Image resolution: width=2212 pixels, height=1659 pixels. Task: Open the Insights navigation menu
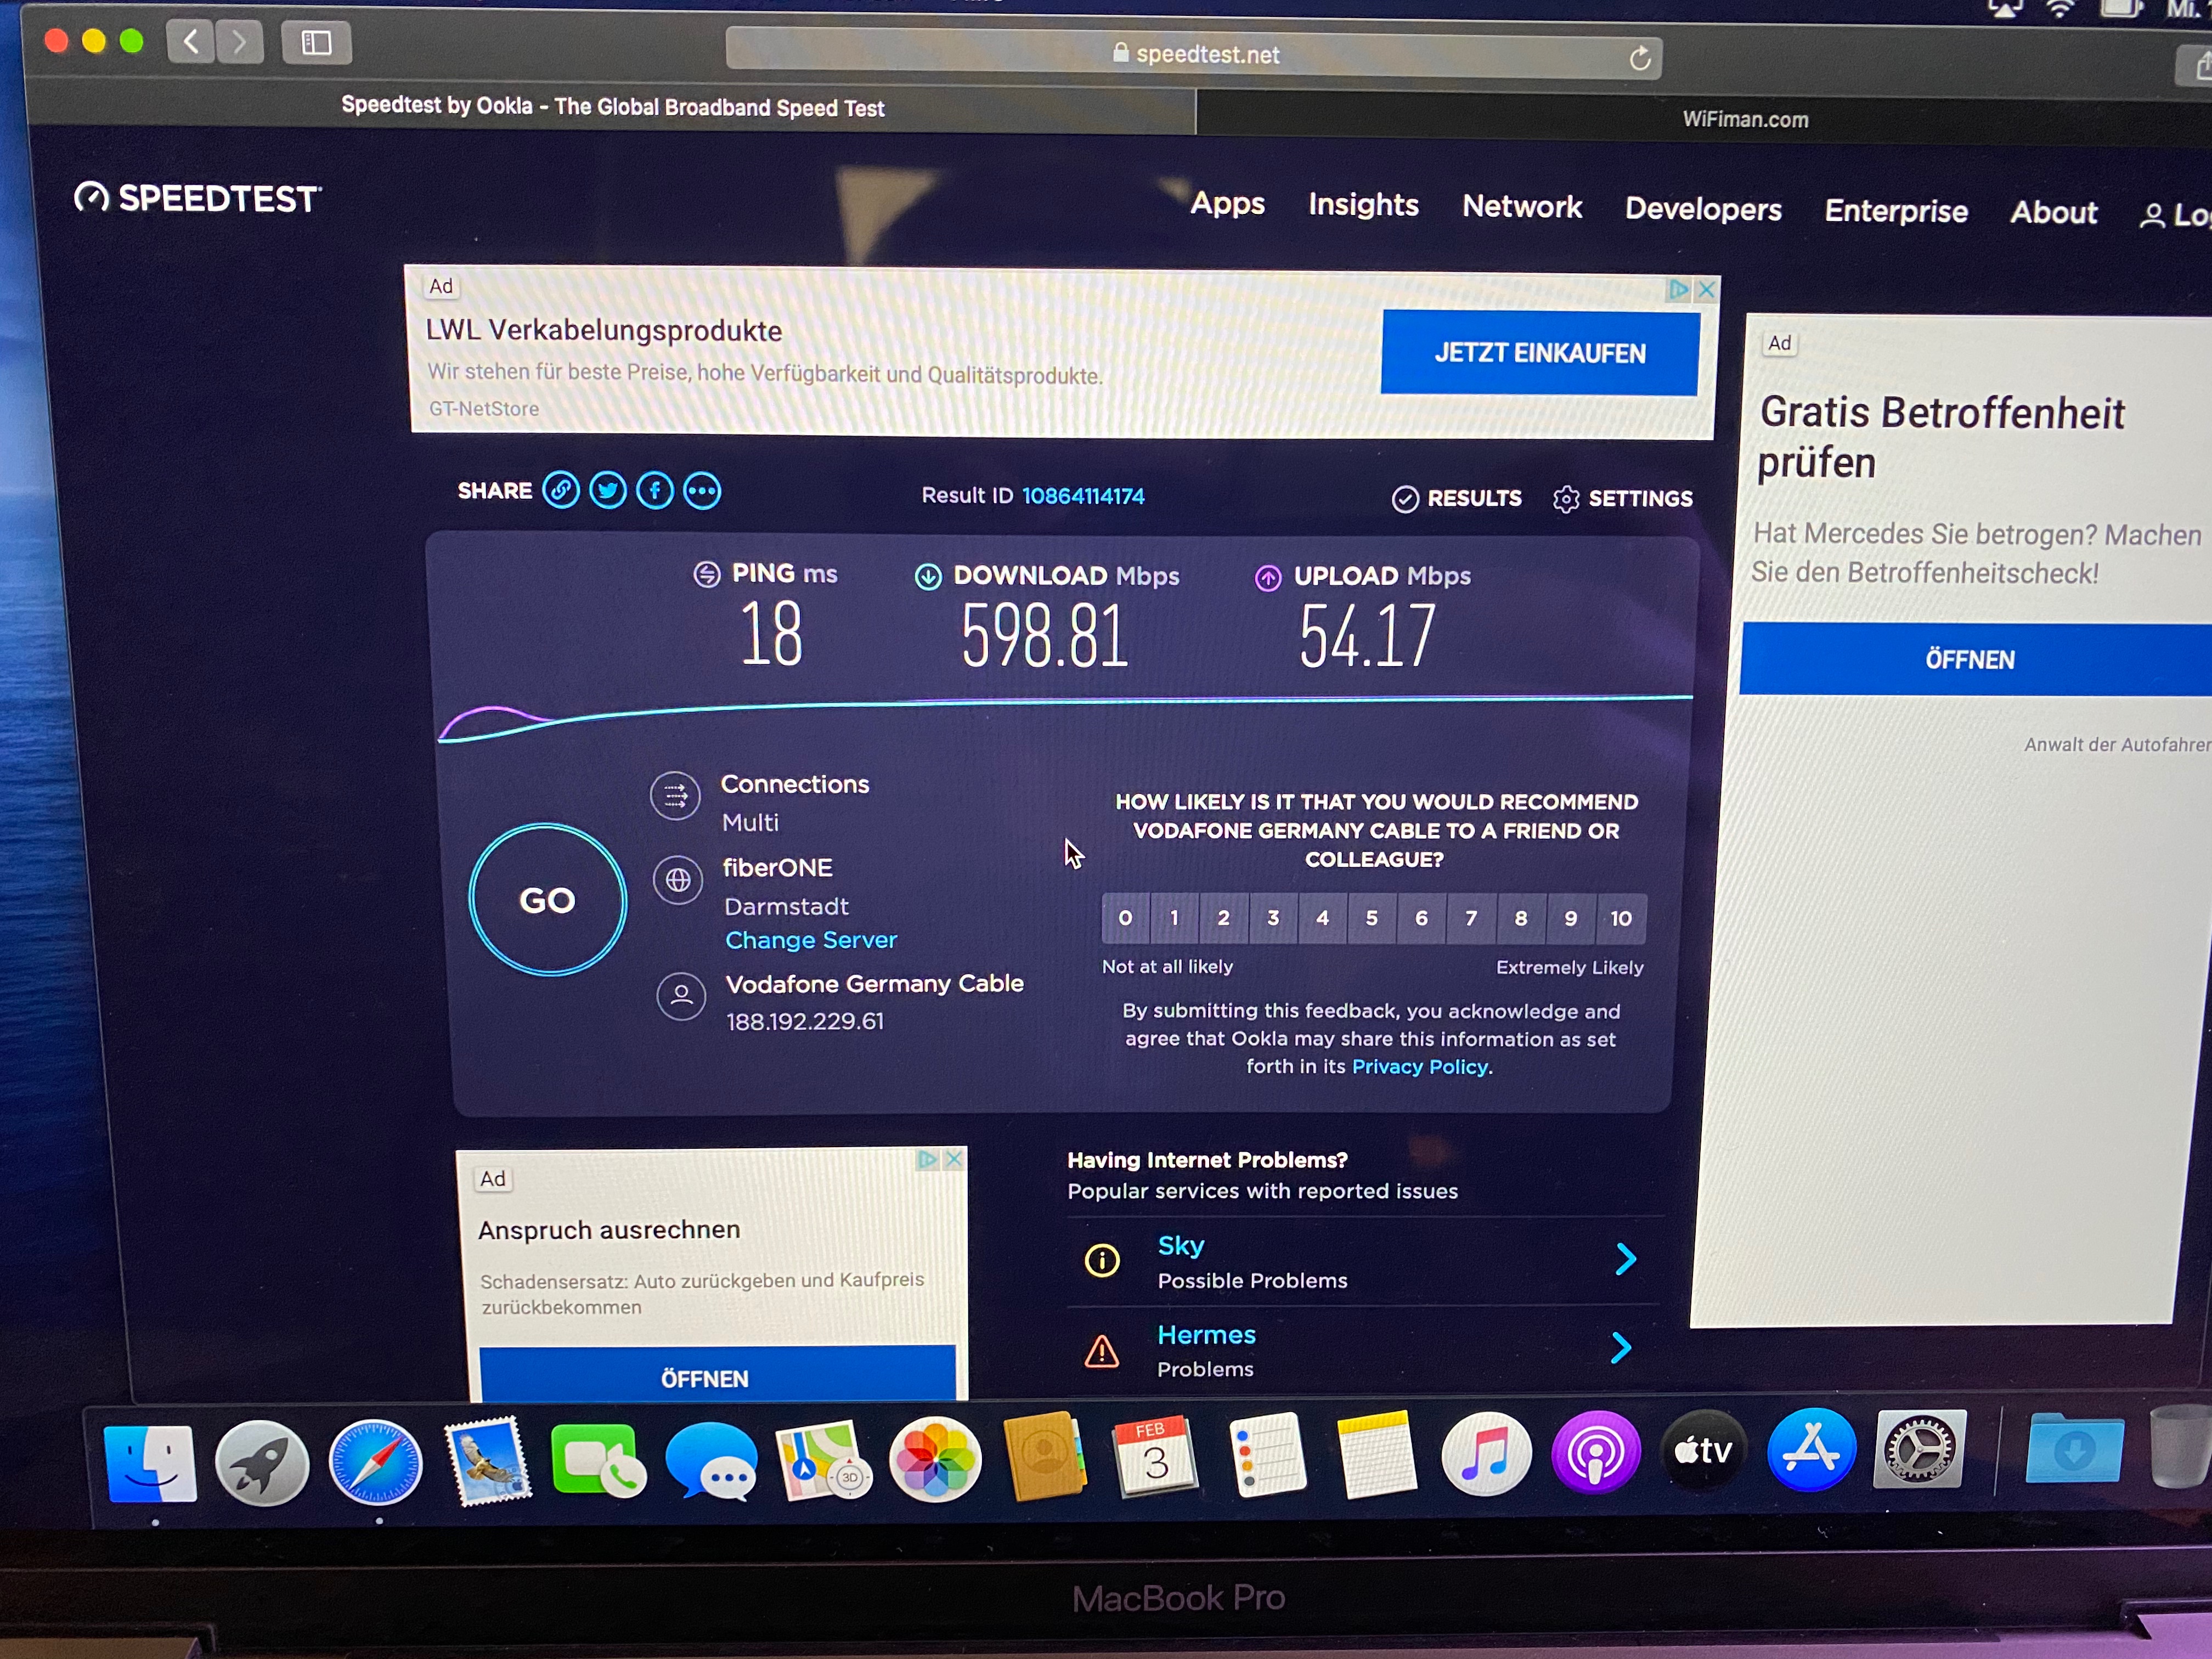click(1363, 205)
